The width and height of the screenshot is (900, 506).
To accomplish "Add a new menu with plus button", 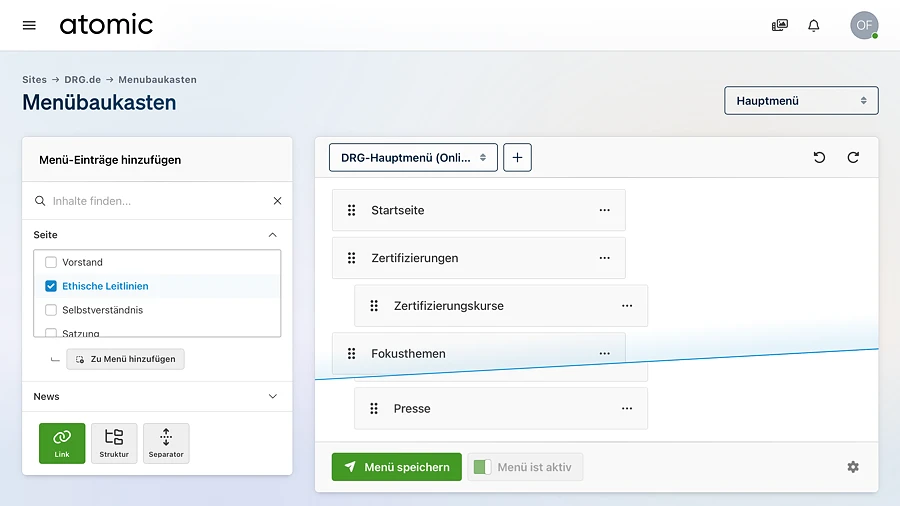I will pos(517,158).
